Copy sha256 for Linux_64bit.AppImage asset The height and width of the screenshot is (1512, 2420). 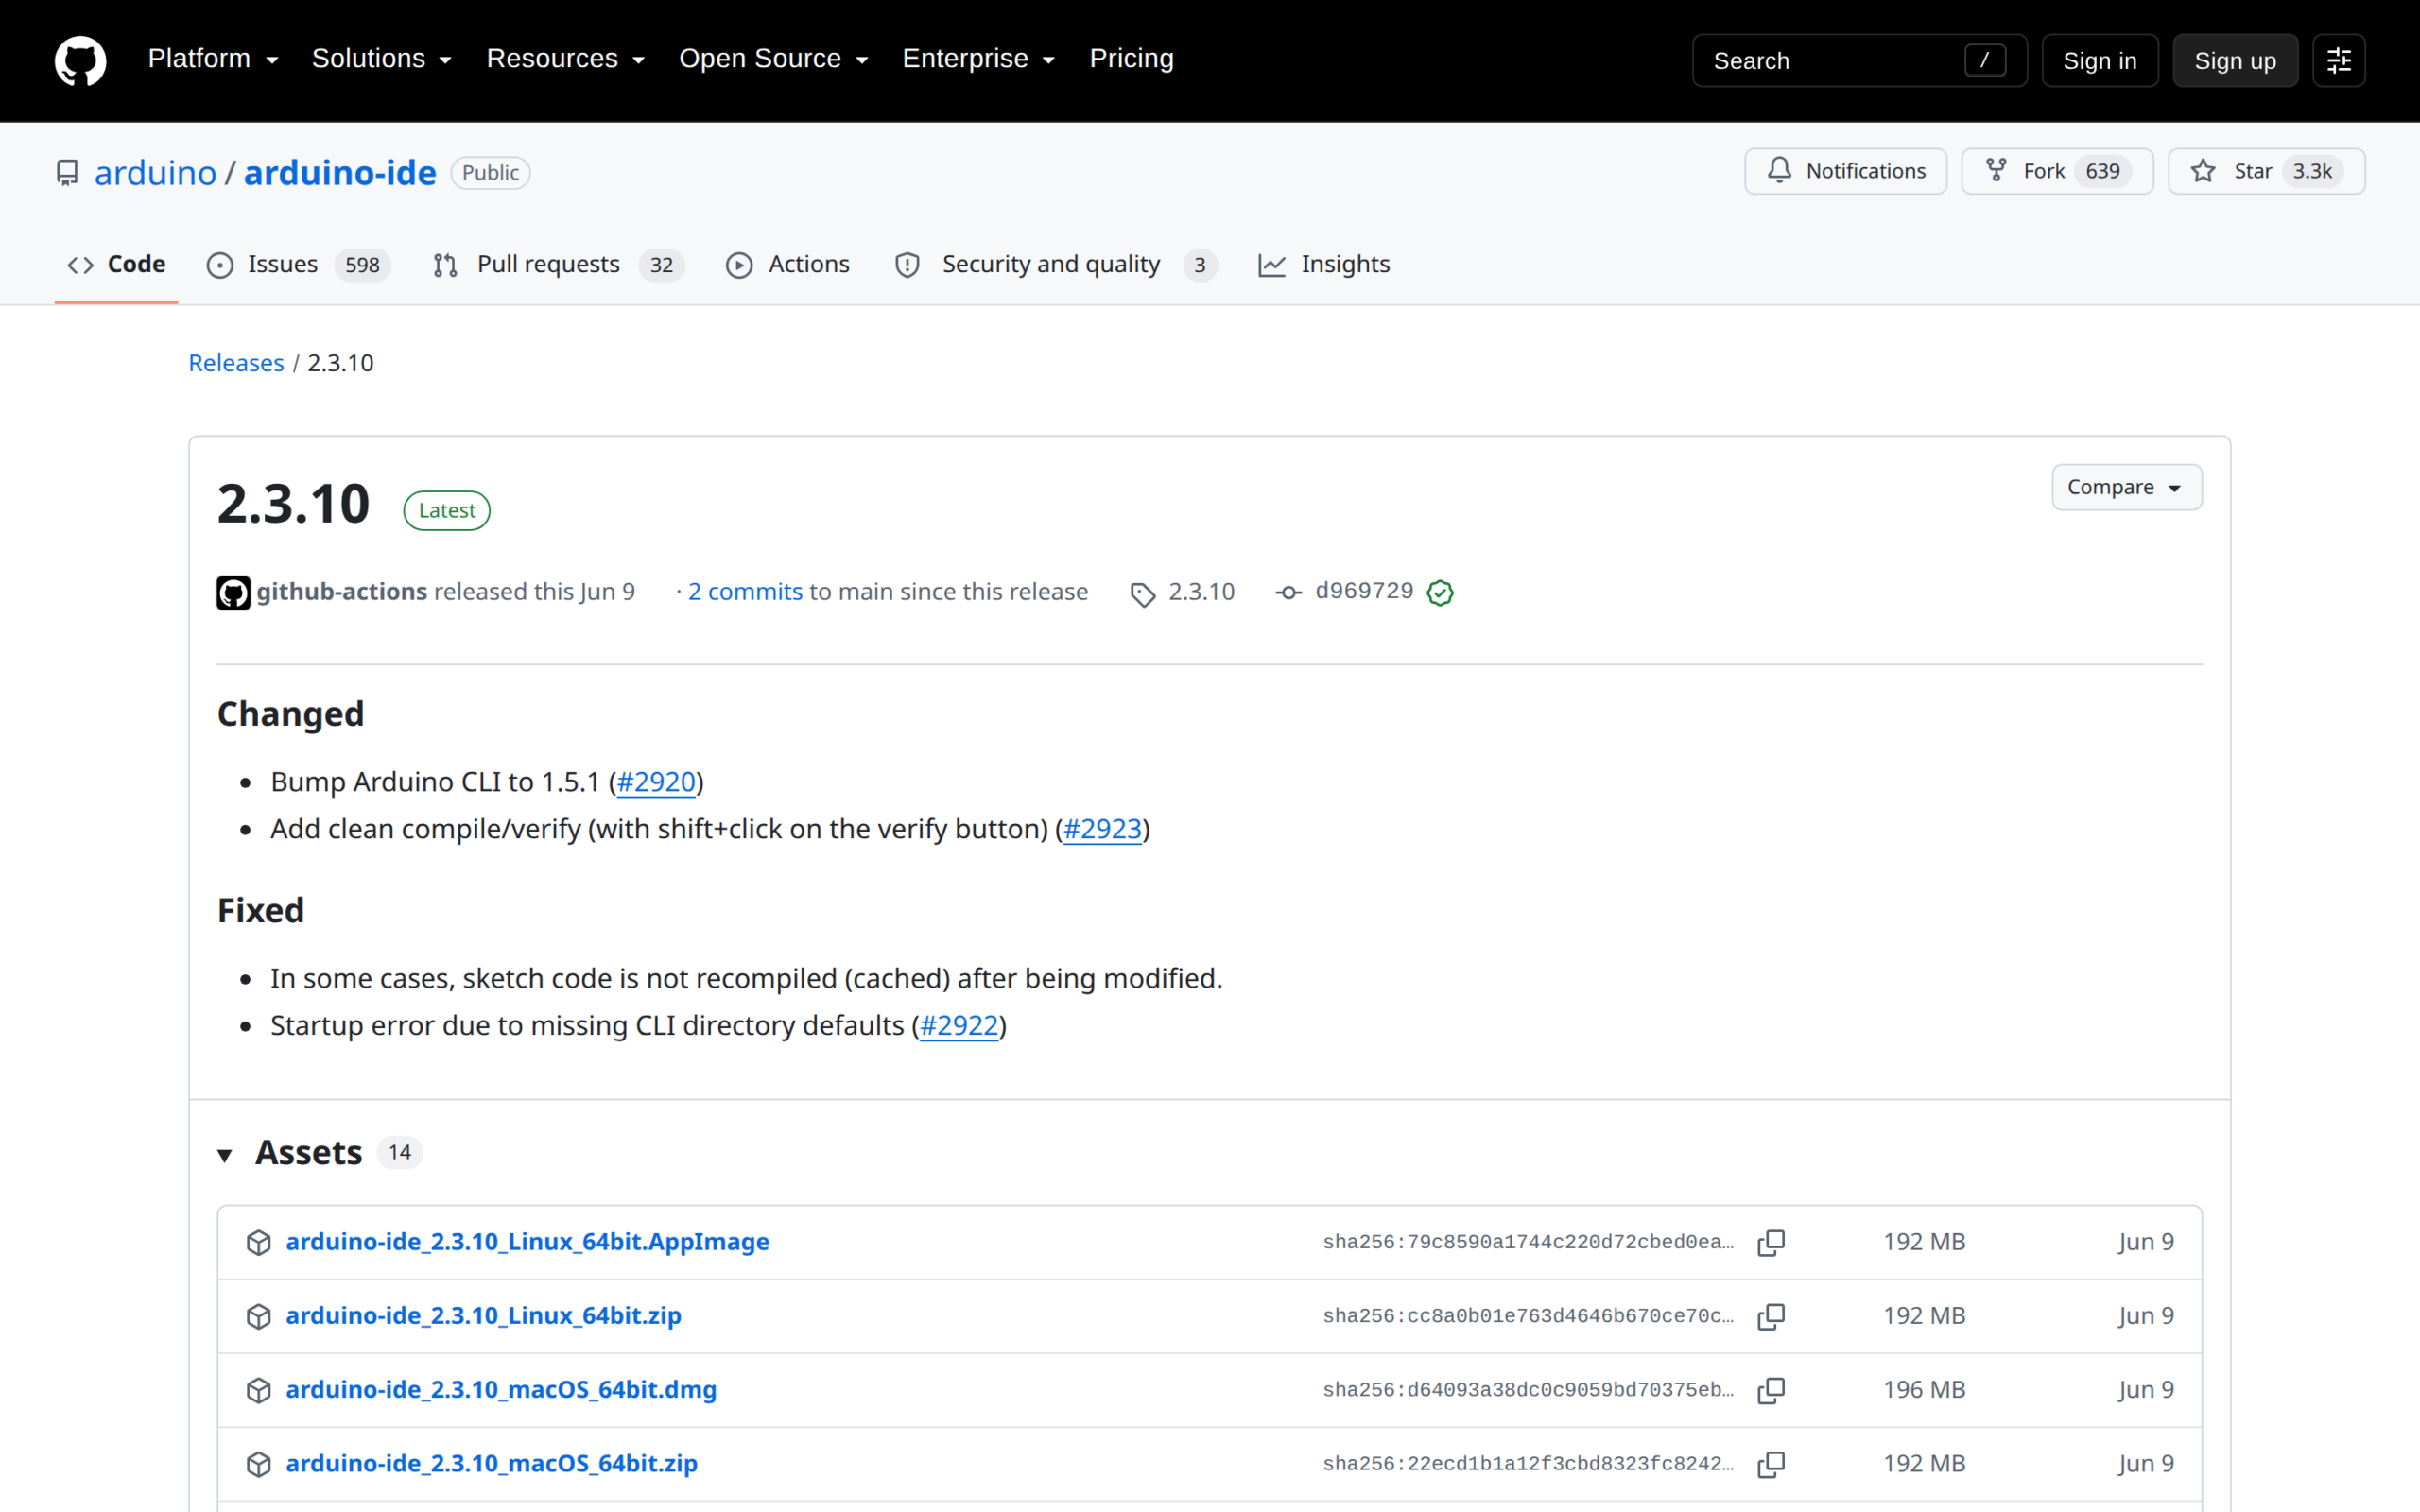pyautogui.click(x=1771, y=1242)
